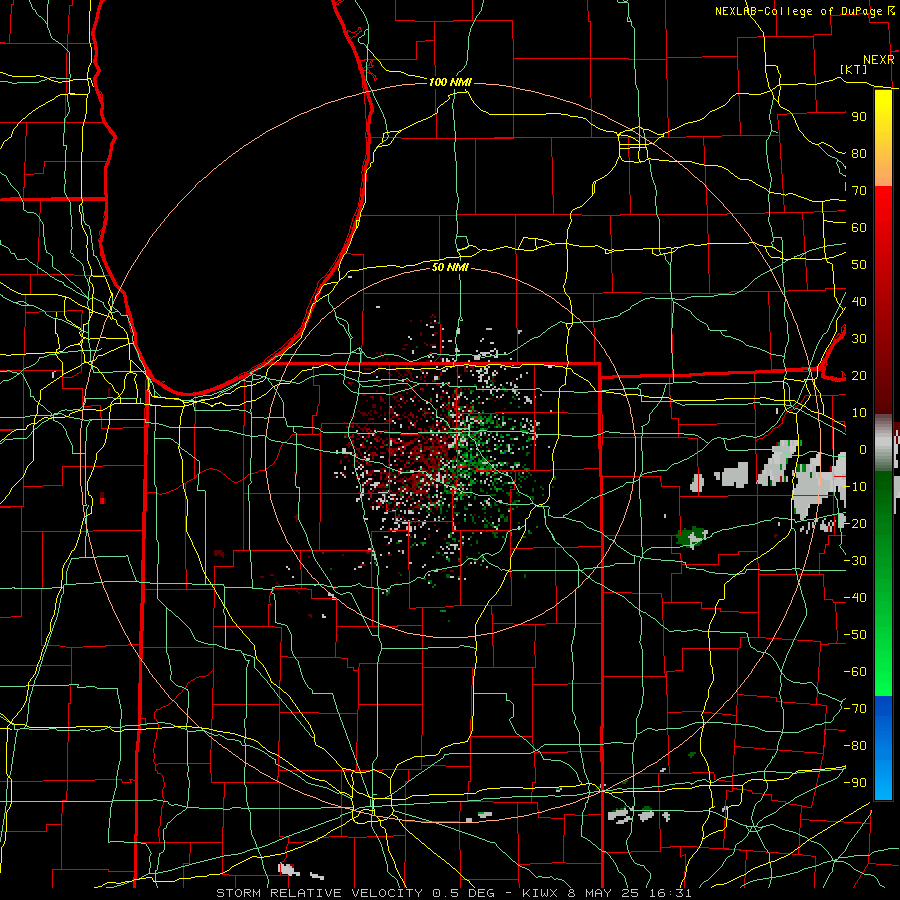Screen dimensions: 900x900
Task: Click the positive 20 value on the velocity scale
Action: point(859,375)
